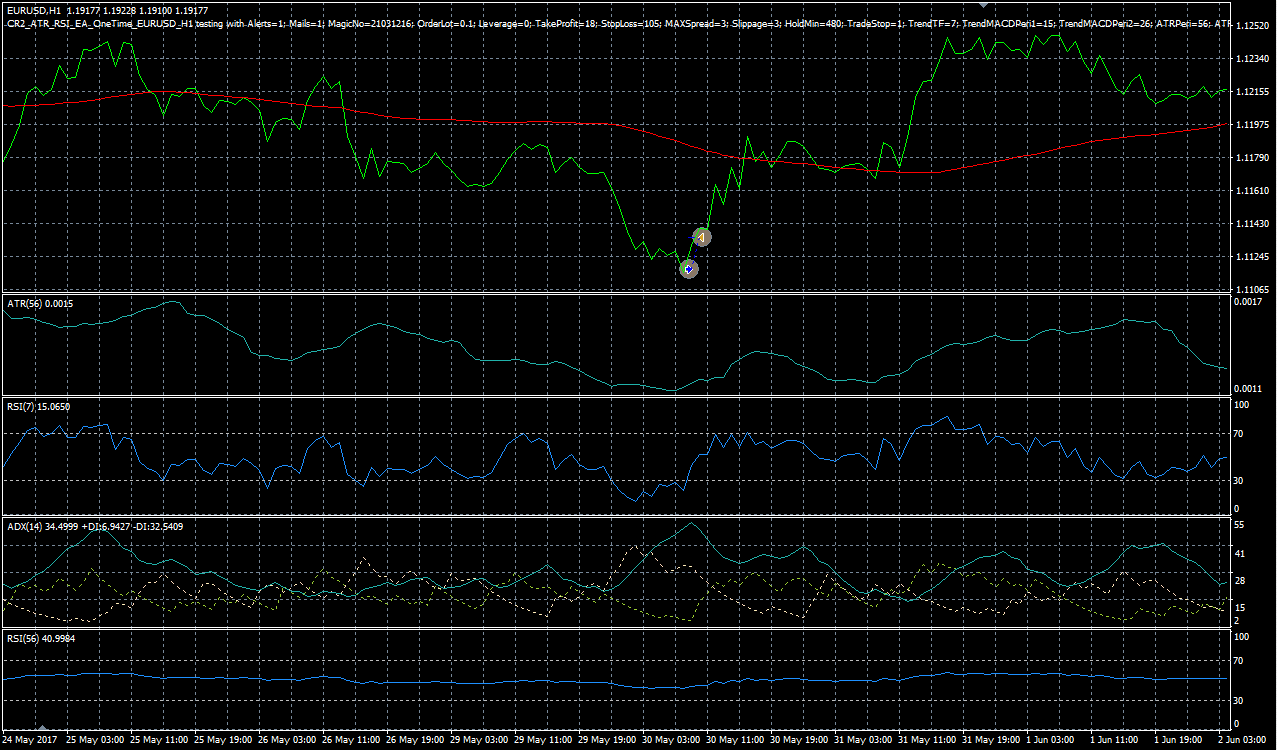
Task: Select the EURUSD,H1 symbol label
Action: click(33, 10)
